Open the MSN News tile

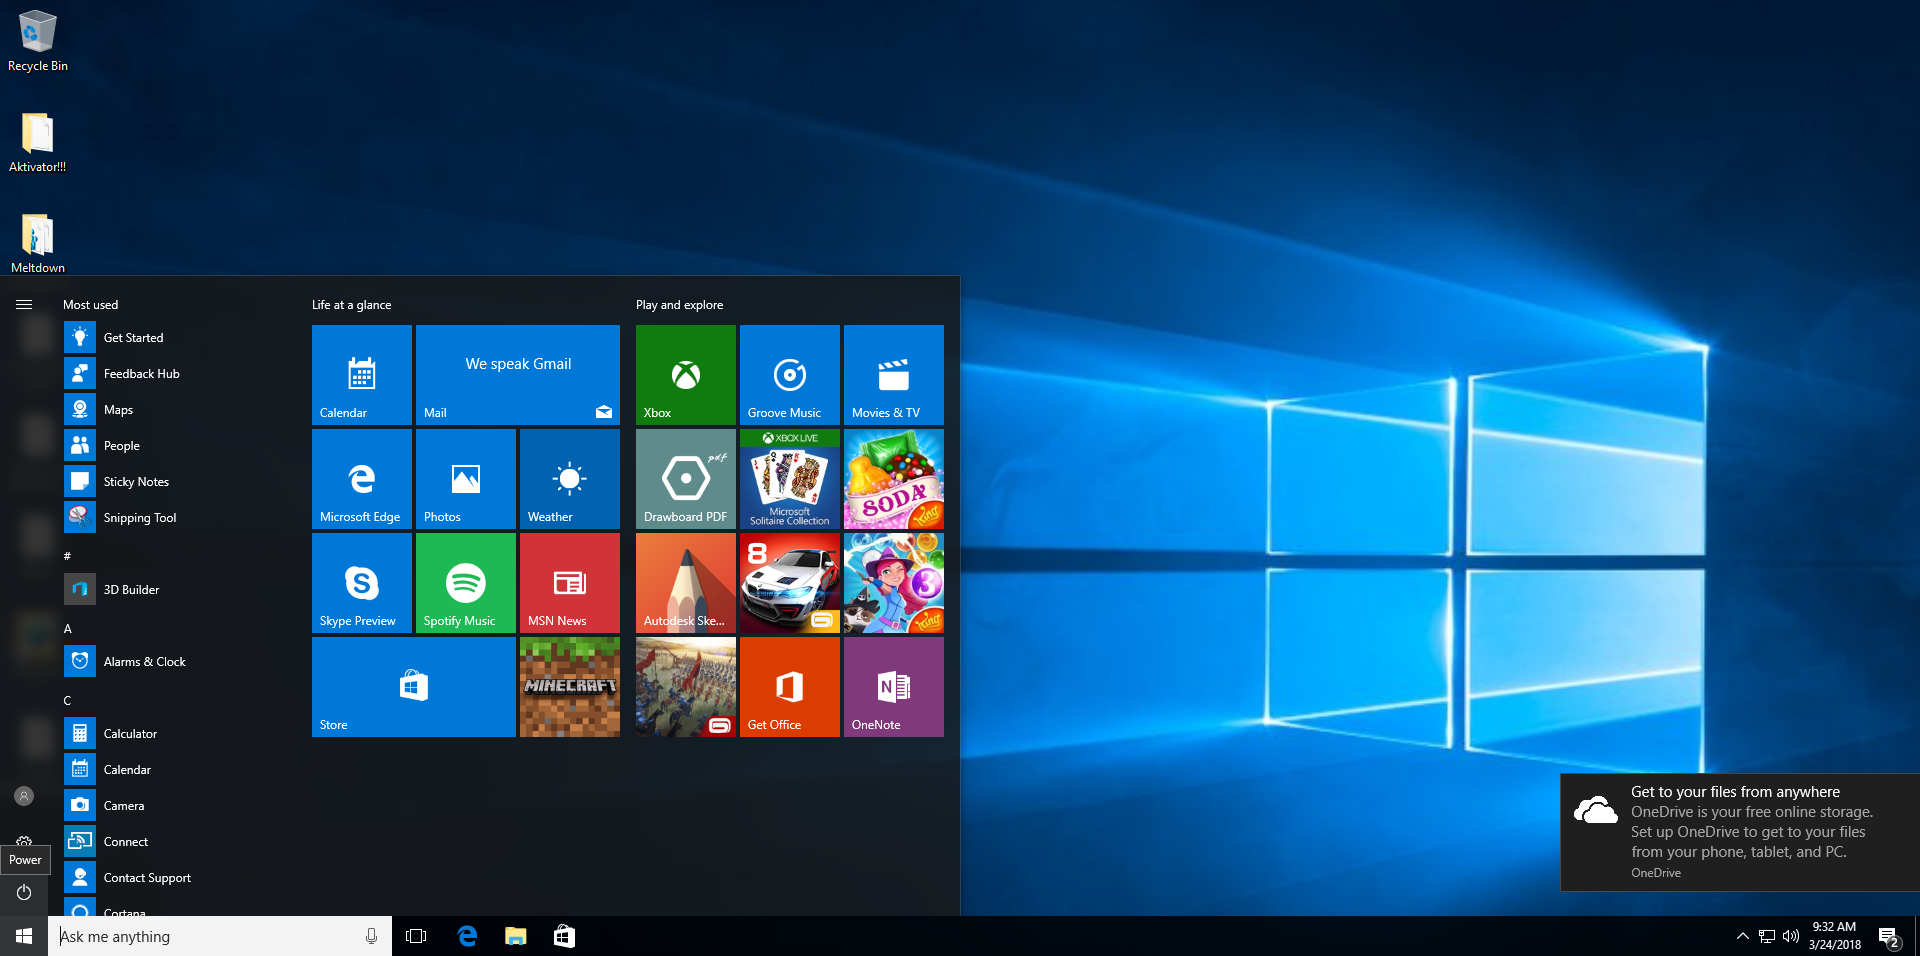click(570, 583)
